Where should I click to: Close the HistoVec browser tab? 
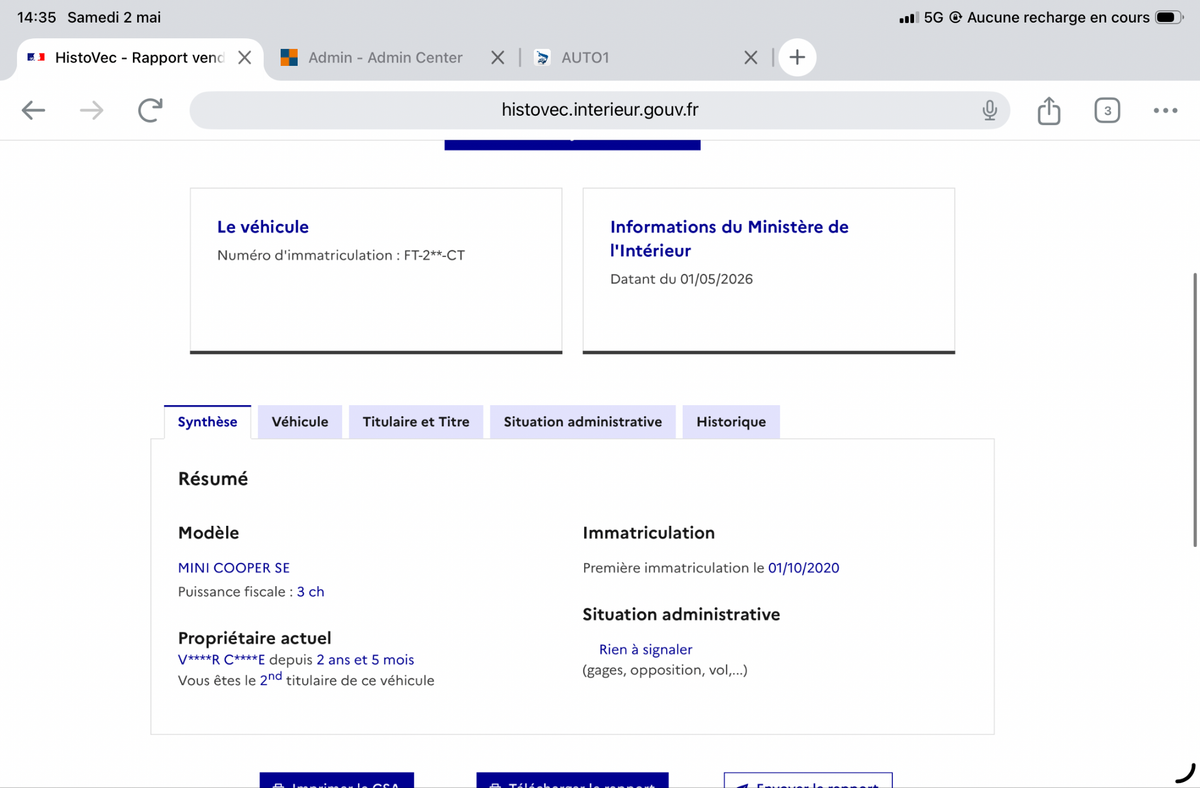[244, 57]
